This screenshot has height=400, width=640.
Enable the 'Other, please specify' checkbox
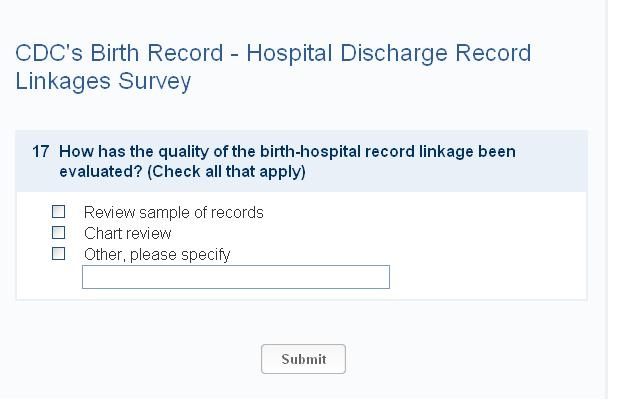[x=59, y=254]
